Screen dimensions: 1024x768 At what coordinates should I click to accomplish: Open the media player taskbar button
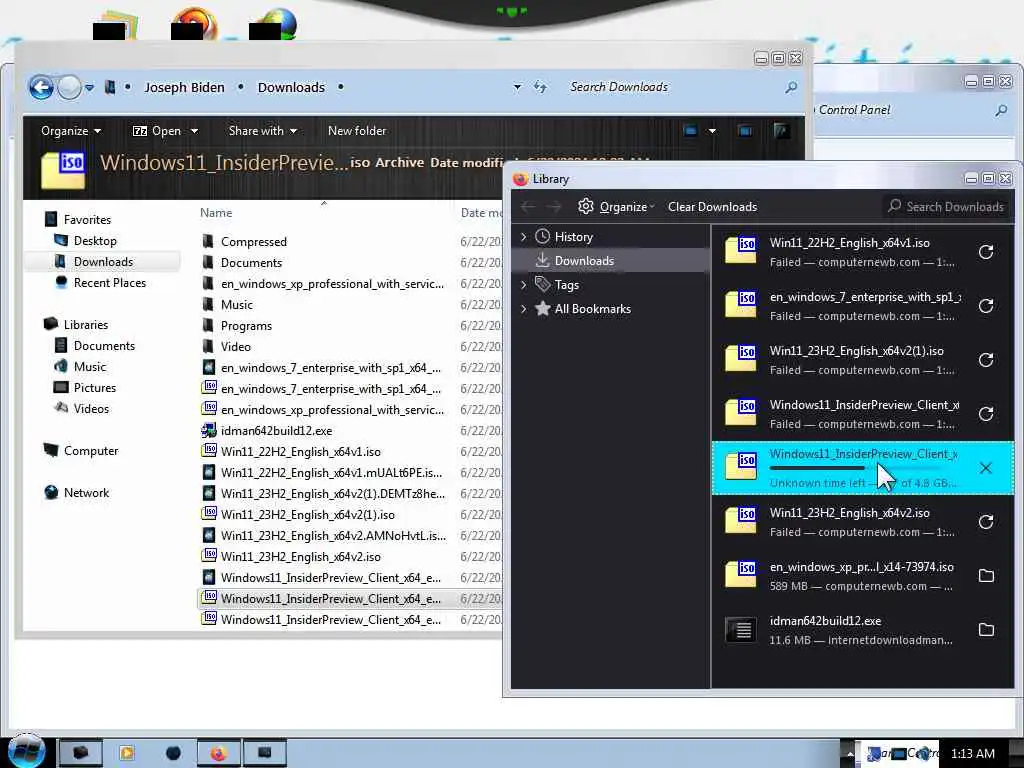(x=127, y=753)
